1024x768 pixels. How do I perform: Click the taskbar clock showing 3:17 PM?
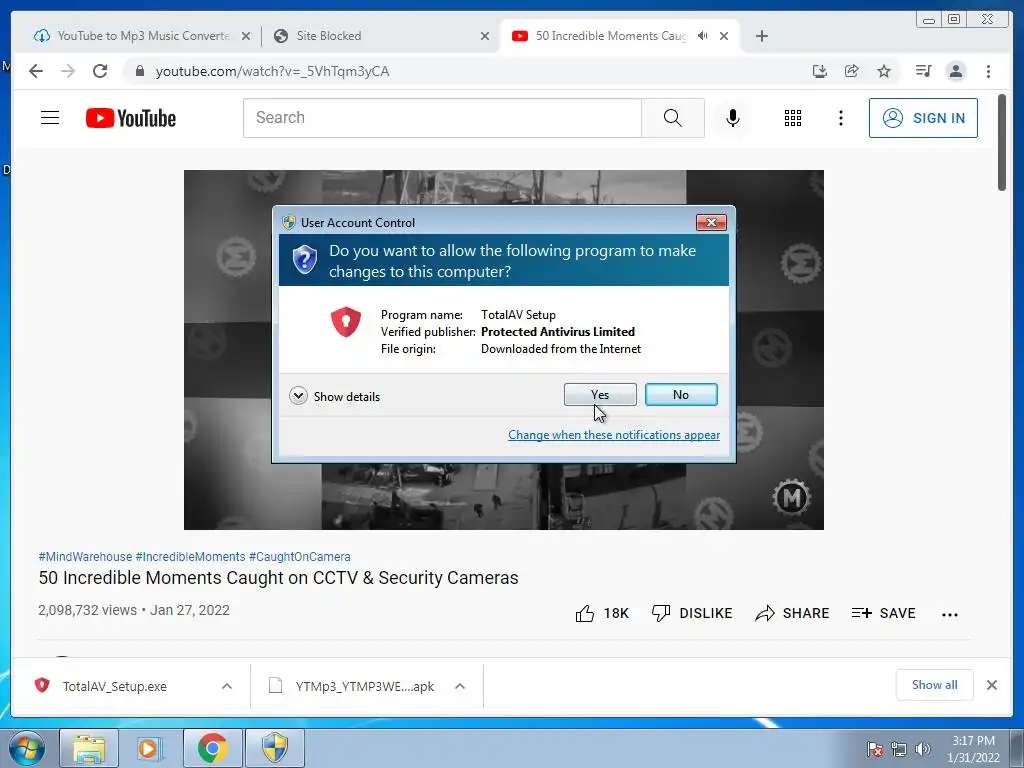[973, 749]
